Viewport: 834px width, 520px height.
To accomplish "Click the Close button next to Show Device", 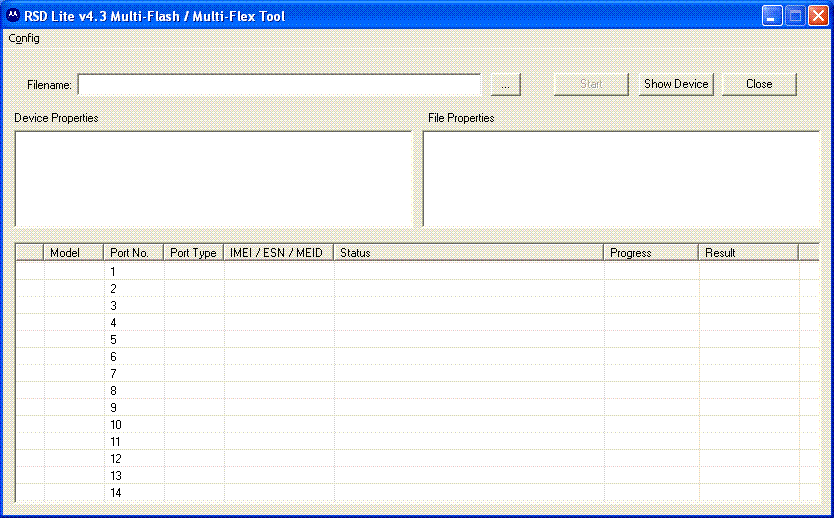I will point(759,84).
